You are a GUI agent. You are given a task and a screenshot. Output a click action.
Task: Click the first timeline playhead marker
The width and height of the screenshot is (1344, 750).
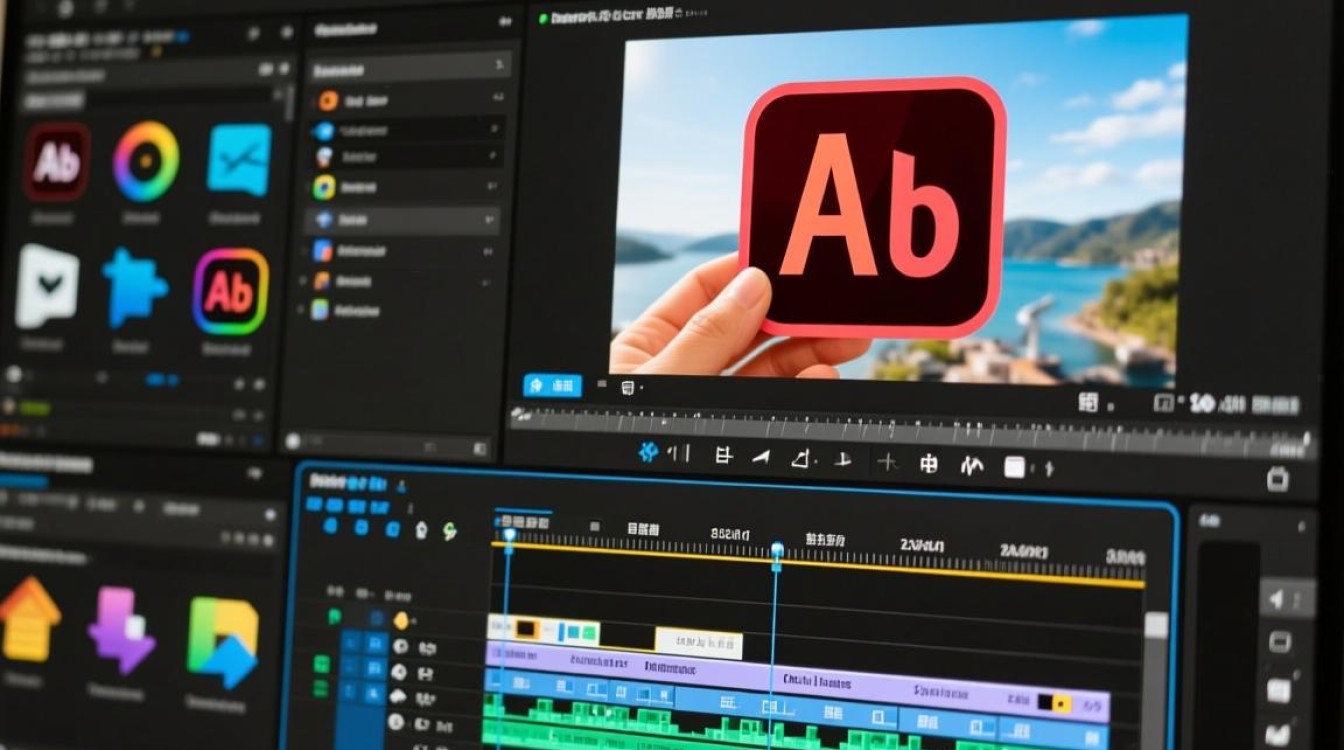coord(509,535)
